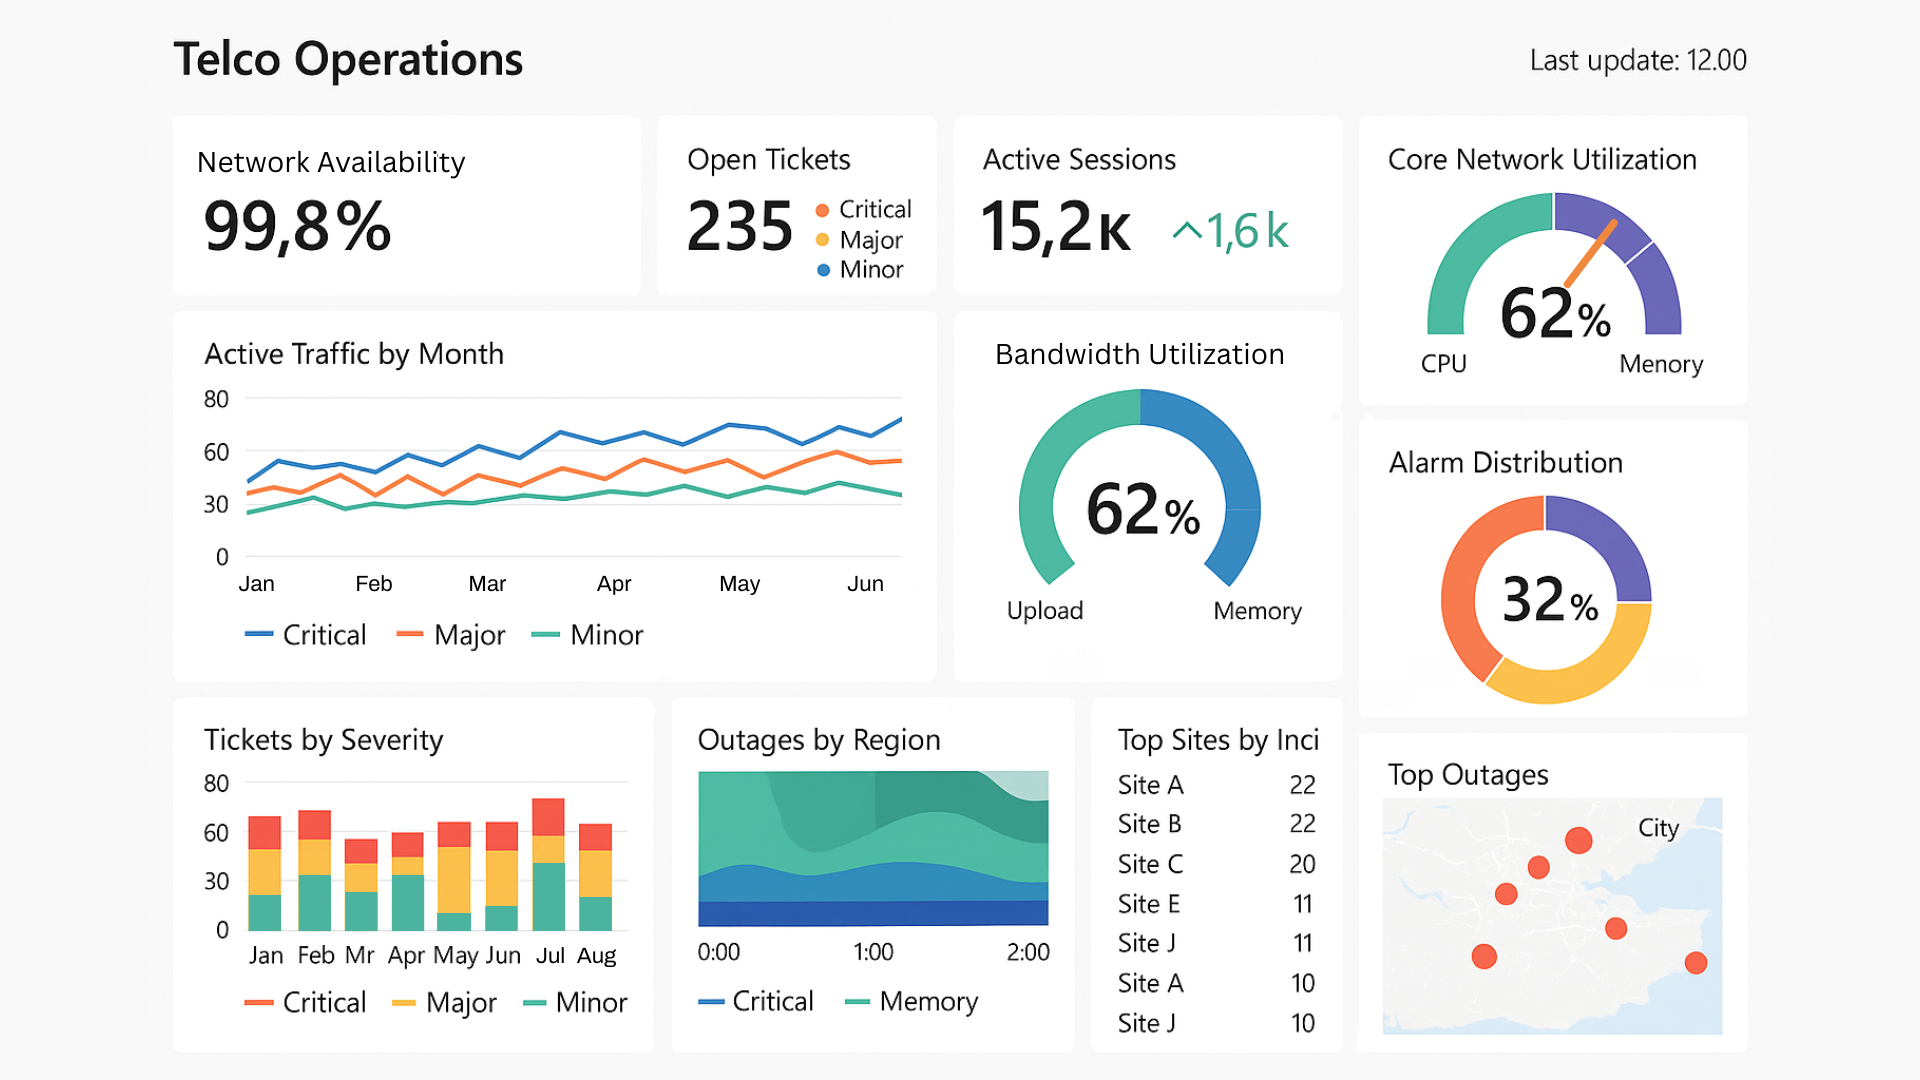1920x1080 pixels.
Task: Click the Last update timestamp
Action: tap(1637, 61)
